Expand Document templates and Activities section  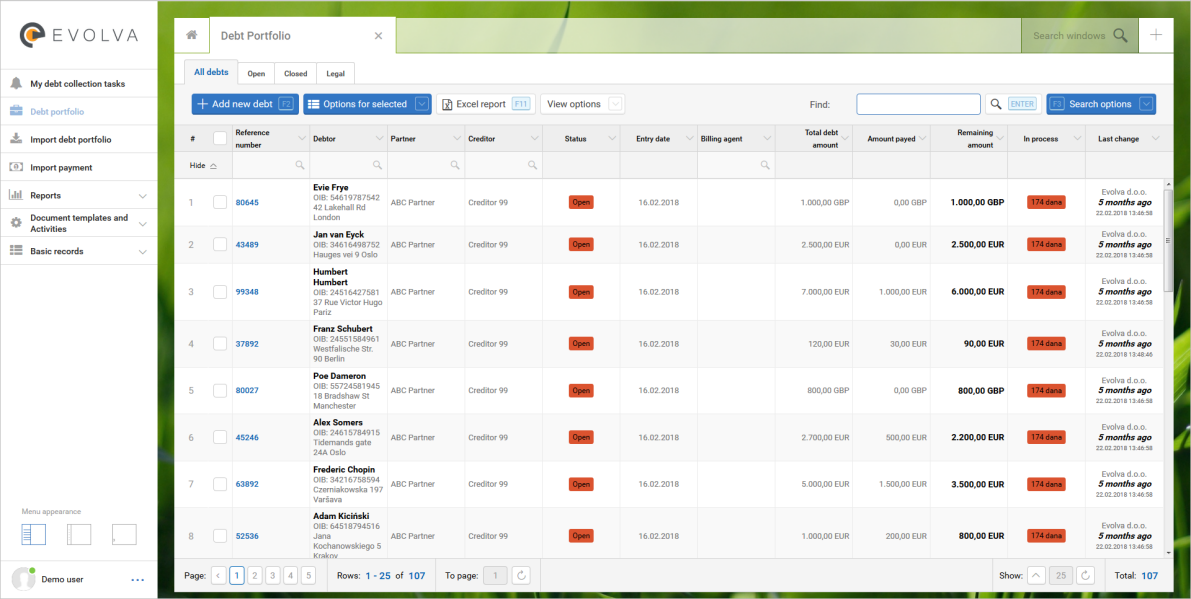click(x=143, y=223)
